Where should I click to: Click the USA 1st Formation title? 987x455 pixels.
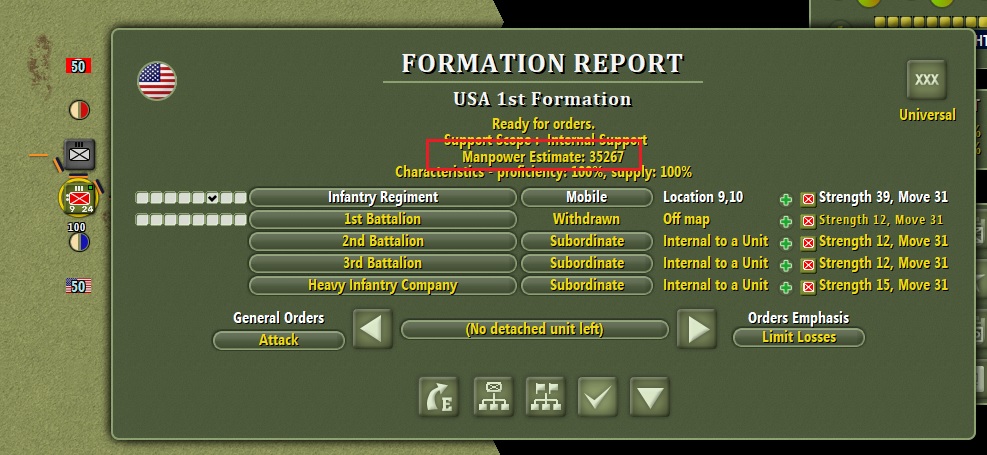click(543, 99)
